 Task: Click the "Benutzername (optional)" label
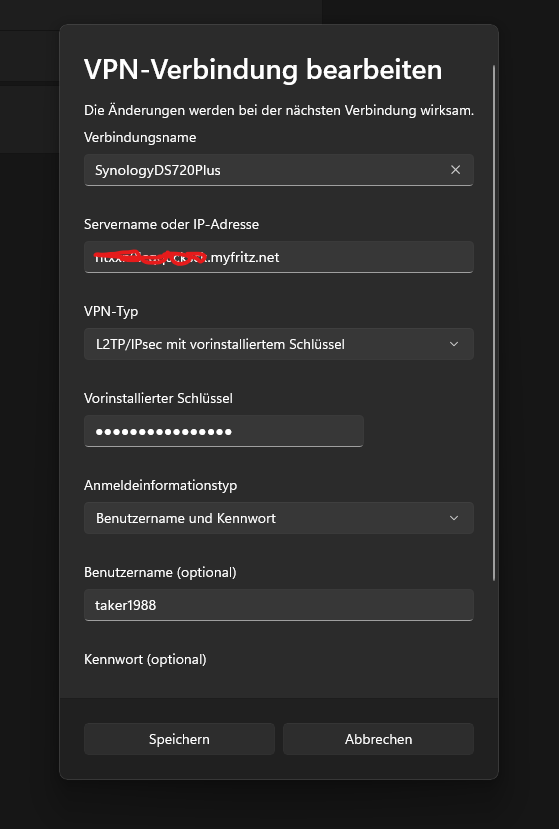[x=160, y=572]
